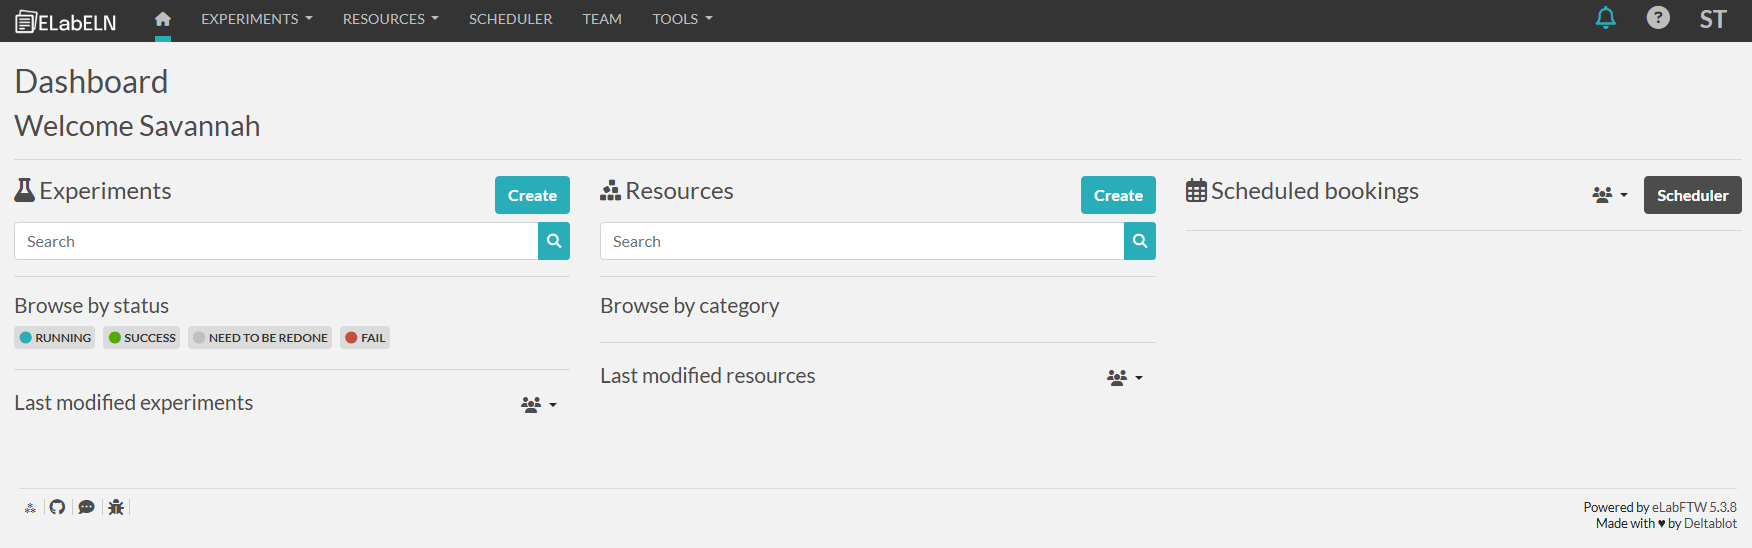
Task: Expand the Resources menu dropdown
Action: point(390,19)
